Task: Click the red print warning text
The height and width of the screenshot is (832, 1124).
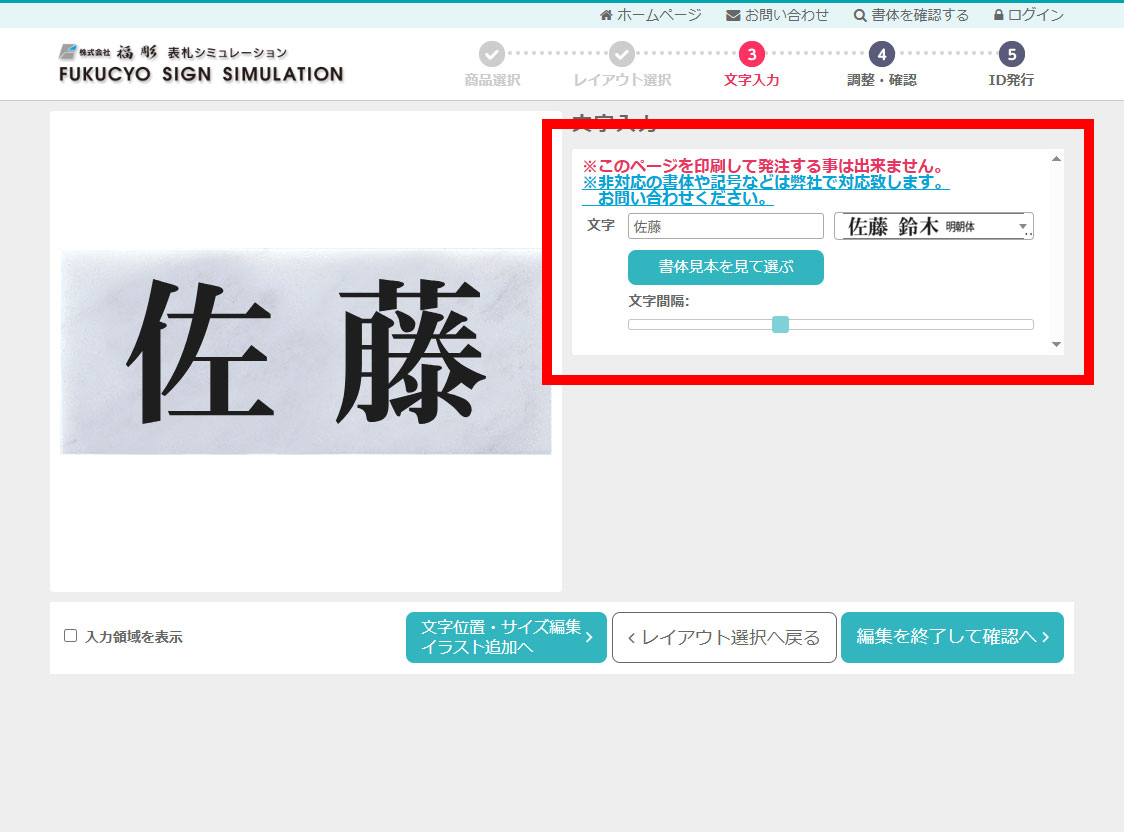Action: tap(763, 166)
